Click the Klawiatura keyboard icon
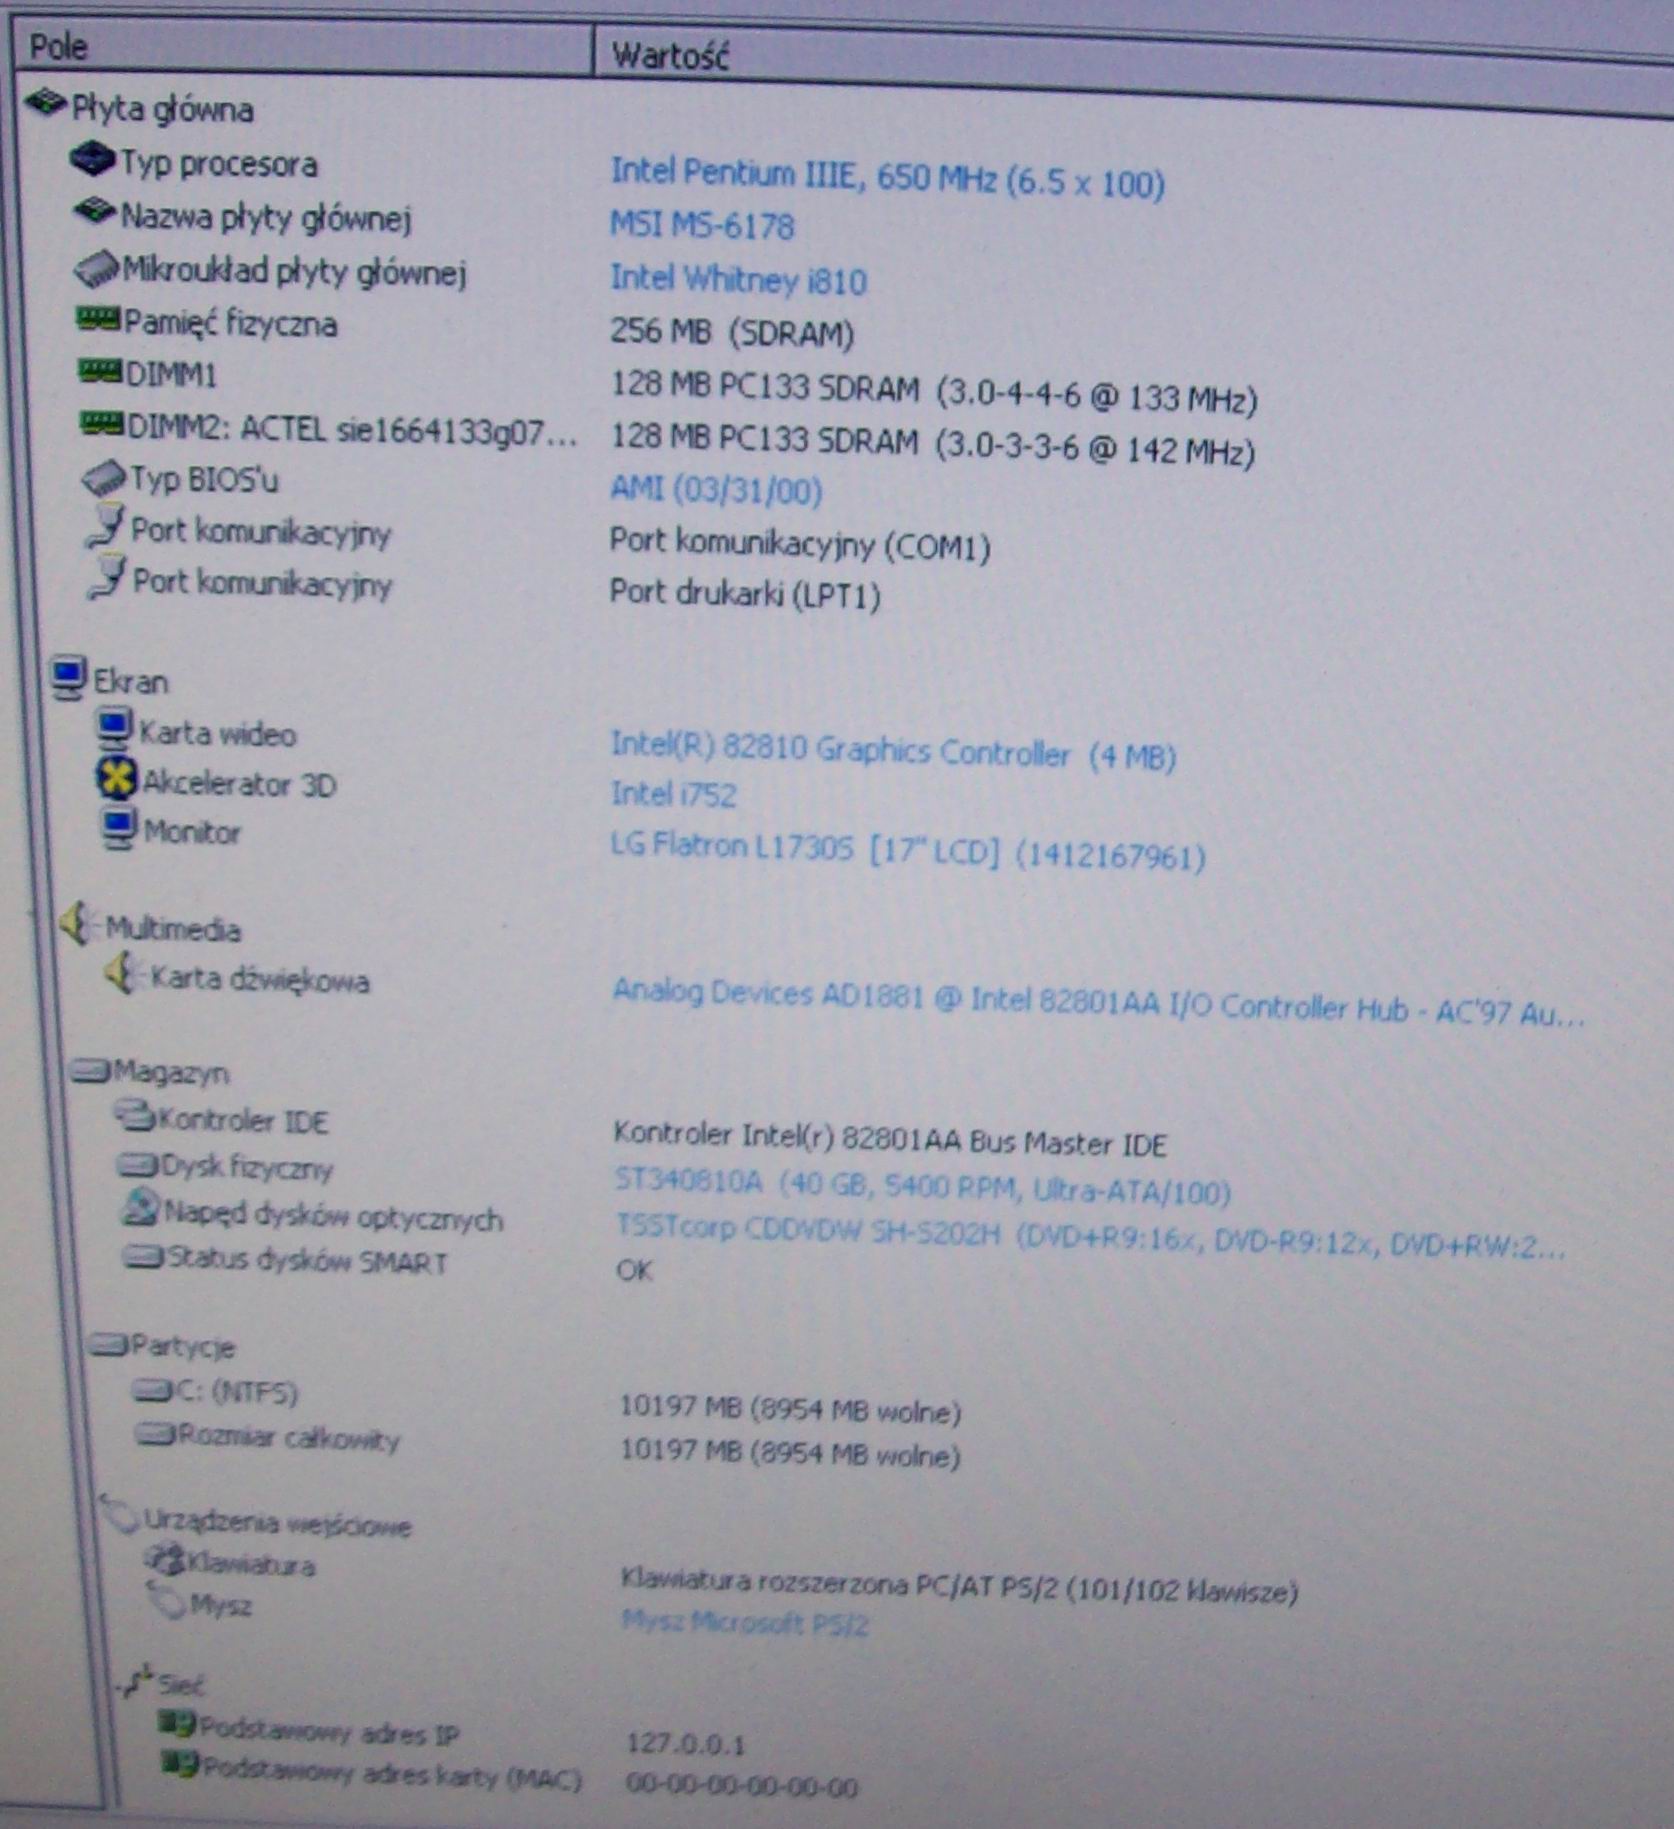This screenshot has width=1674, height=1829. tap(165, 1559)
